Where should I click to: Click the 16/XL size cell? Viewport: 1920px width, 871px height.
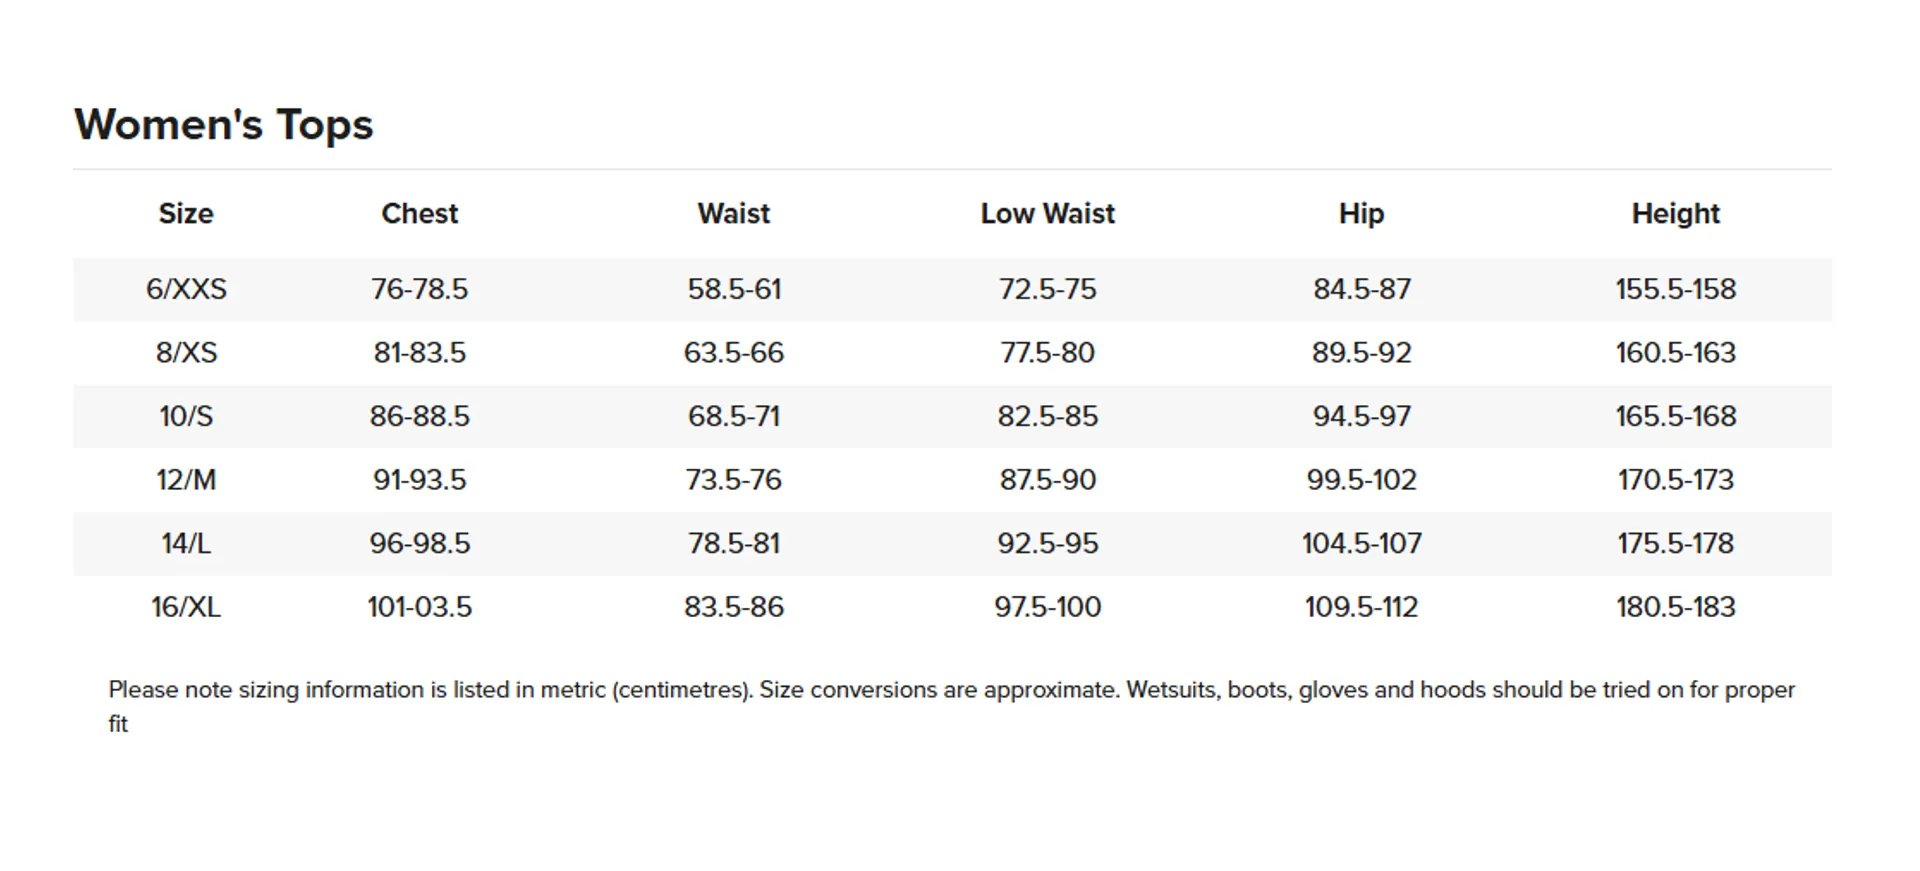pyautogui.click(x=186, y=606)
